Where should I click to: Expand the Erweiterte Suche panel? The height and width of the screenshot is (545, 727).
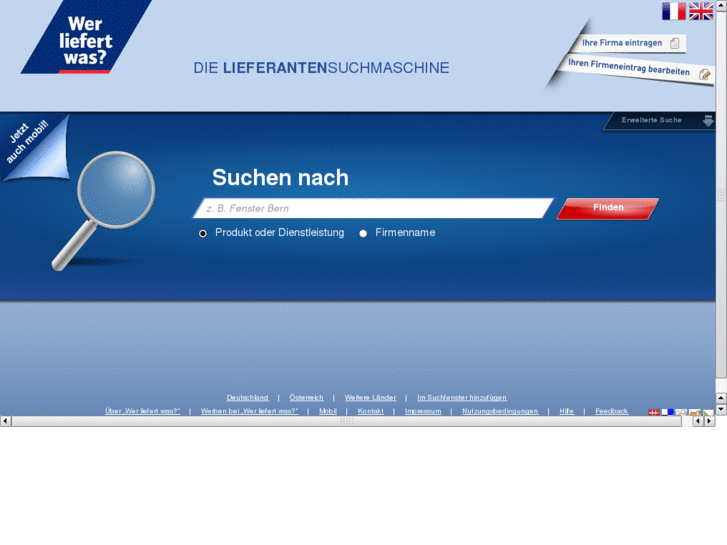pyautogui.click(x=651, y=120)
